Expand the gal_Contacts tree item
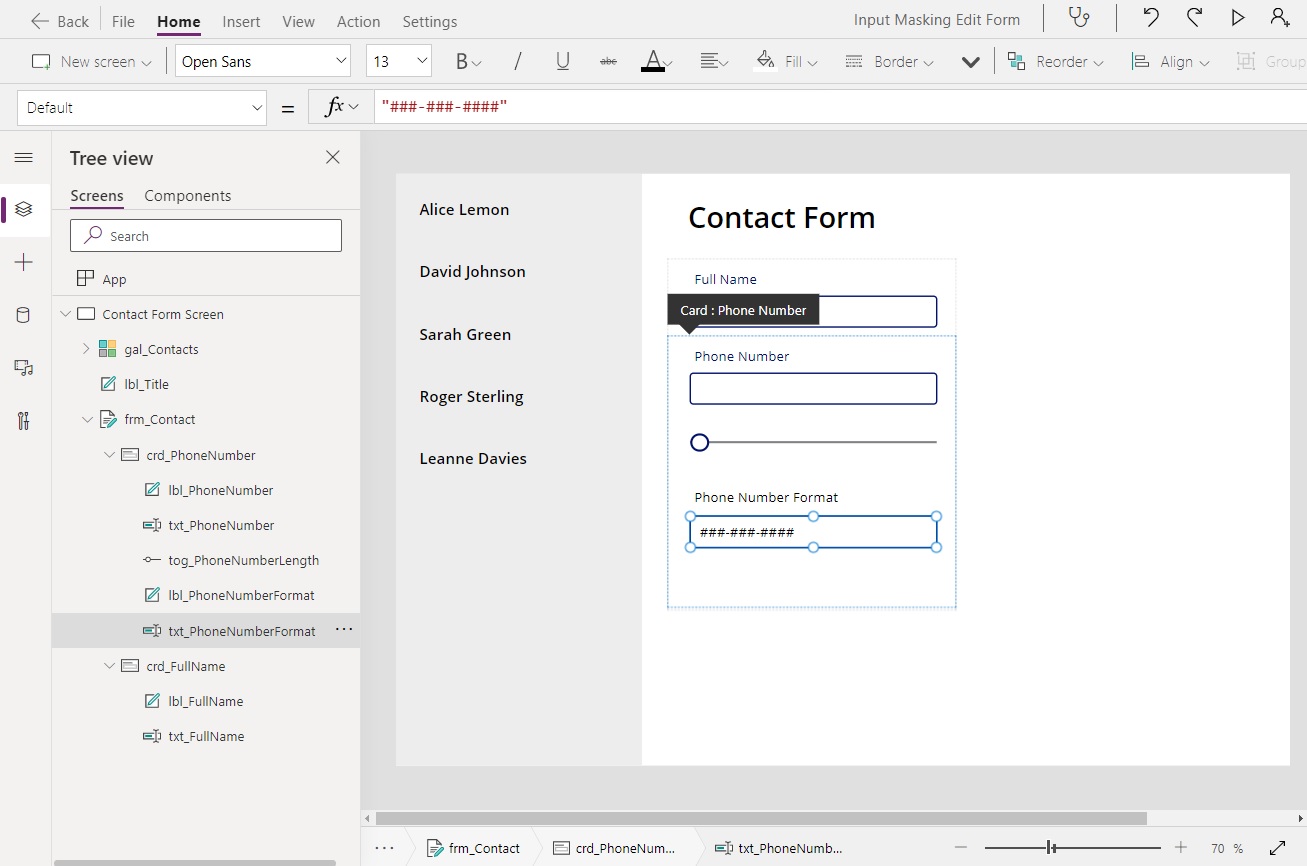Screen dimensions: 1307x866 tap(84, 349)
